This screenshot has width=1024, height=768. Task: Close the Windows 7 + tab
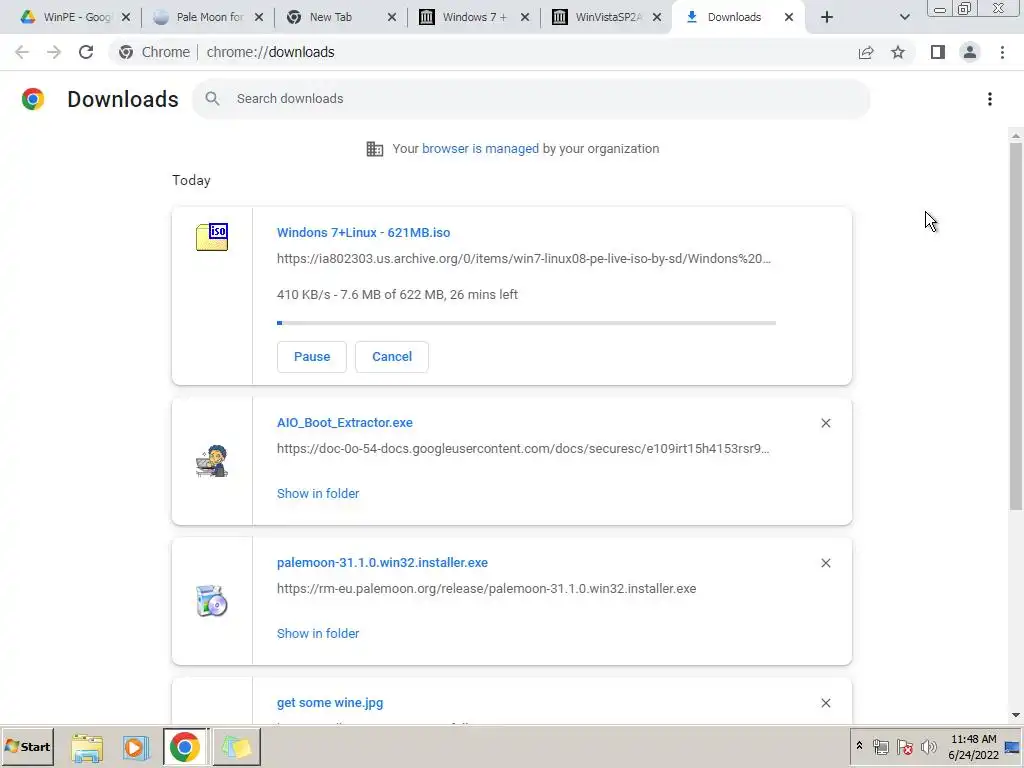(x=525, y=17)
